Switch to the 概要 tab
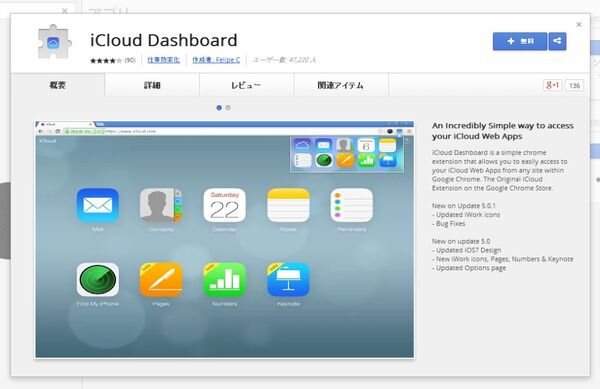The height and width of the screenshot is (389, 600). (57, 85)
